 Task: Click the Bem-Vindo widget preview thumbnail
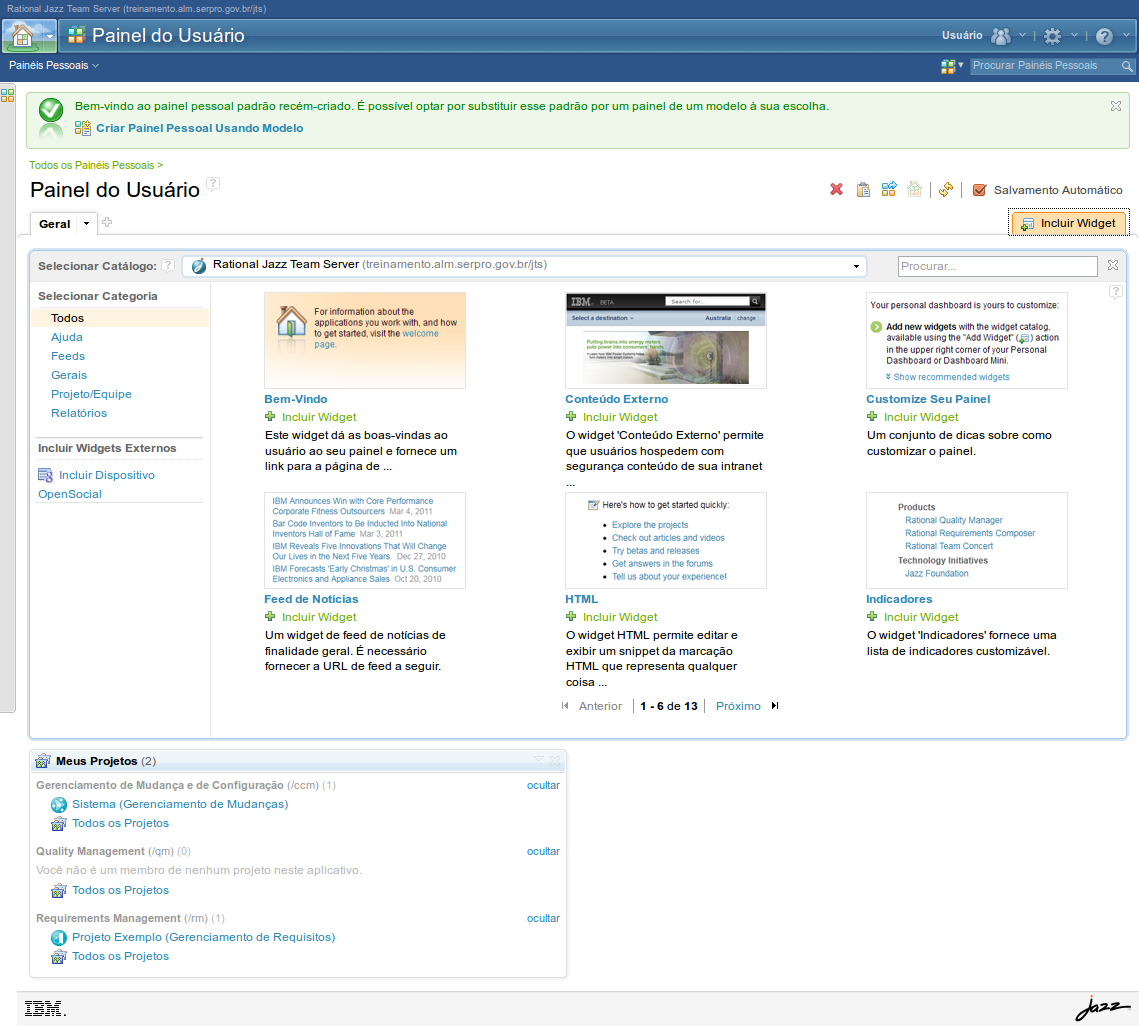[365, 340]
